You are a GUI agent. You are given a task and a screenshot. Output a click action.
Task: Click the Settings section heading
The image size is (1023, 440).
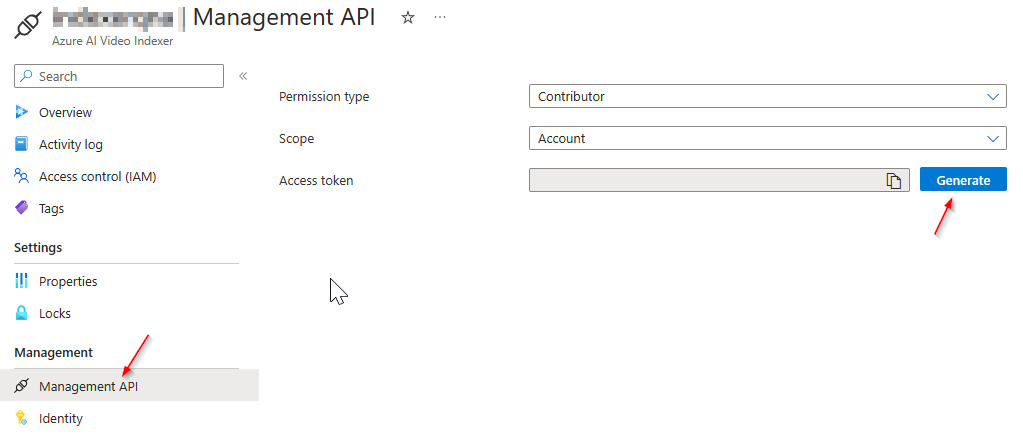coord(38,247)
